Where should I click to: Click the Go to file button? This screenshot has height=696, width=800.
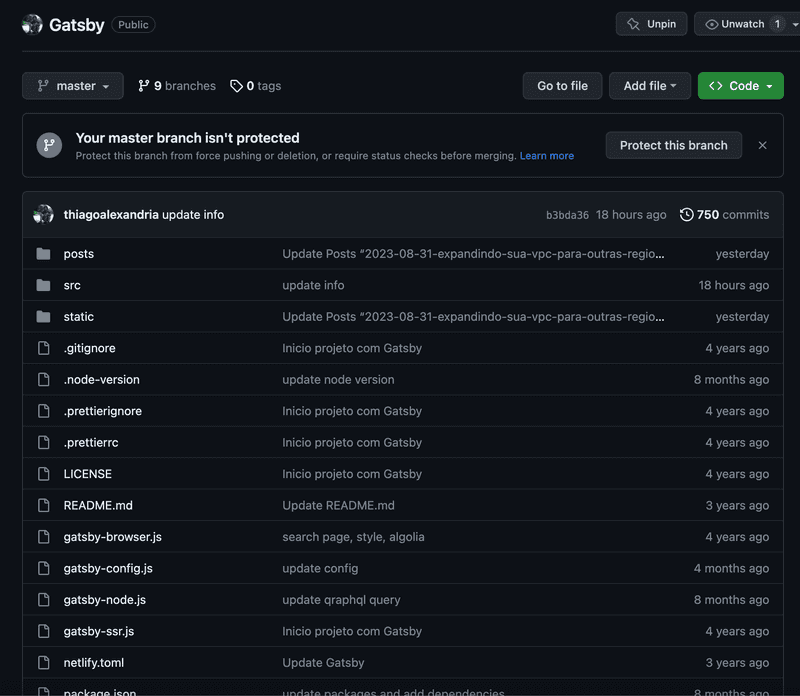point(562,86)
